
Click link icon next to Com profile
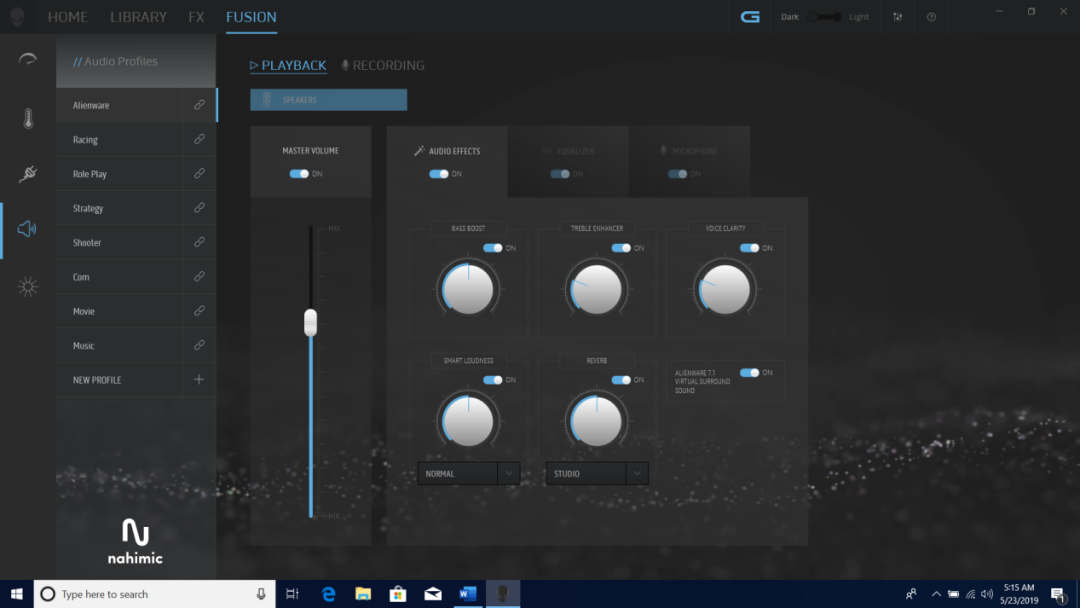[x=199, y=277]
